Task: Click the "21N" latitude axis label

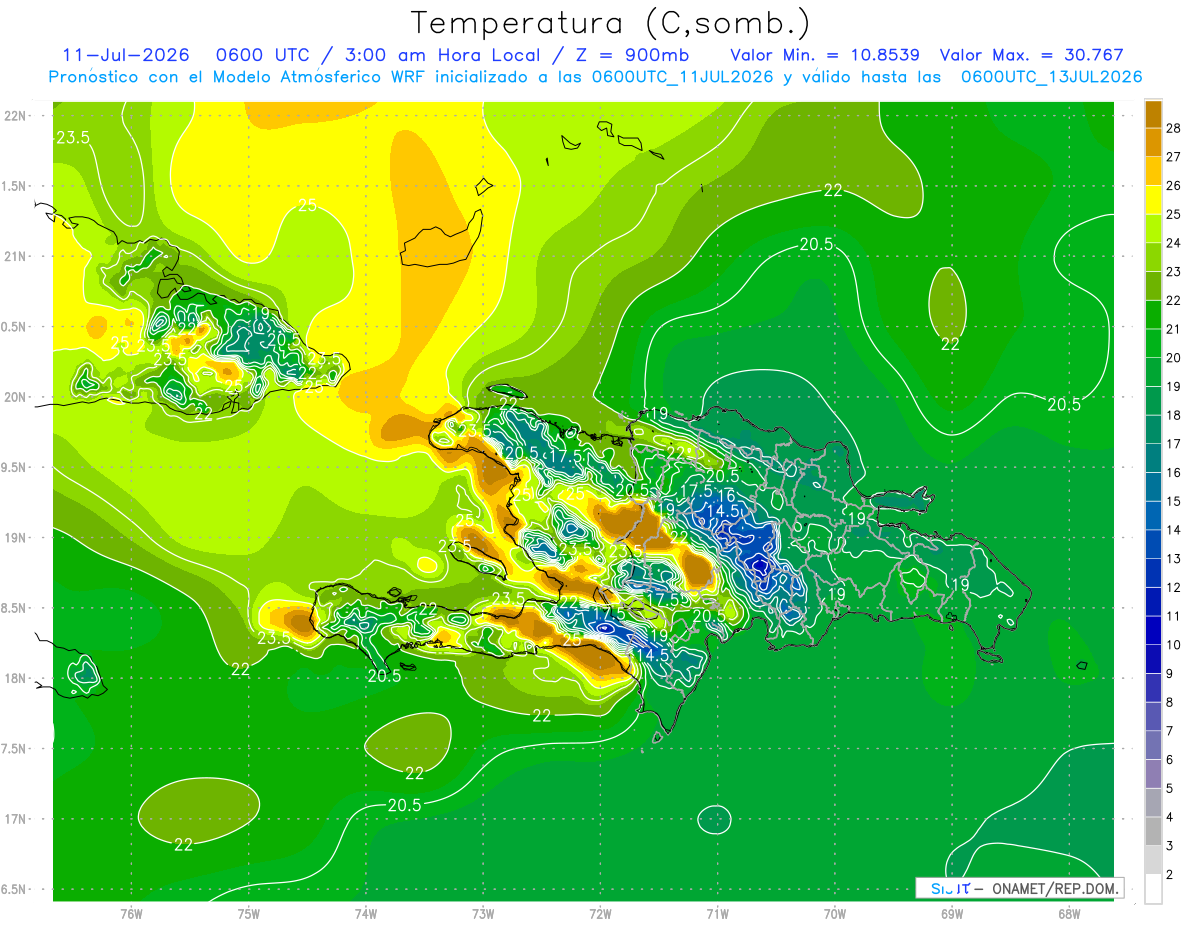Action: pos(15,256)
